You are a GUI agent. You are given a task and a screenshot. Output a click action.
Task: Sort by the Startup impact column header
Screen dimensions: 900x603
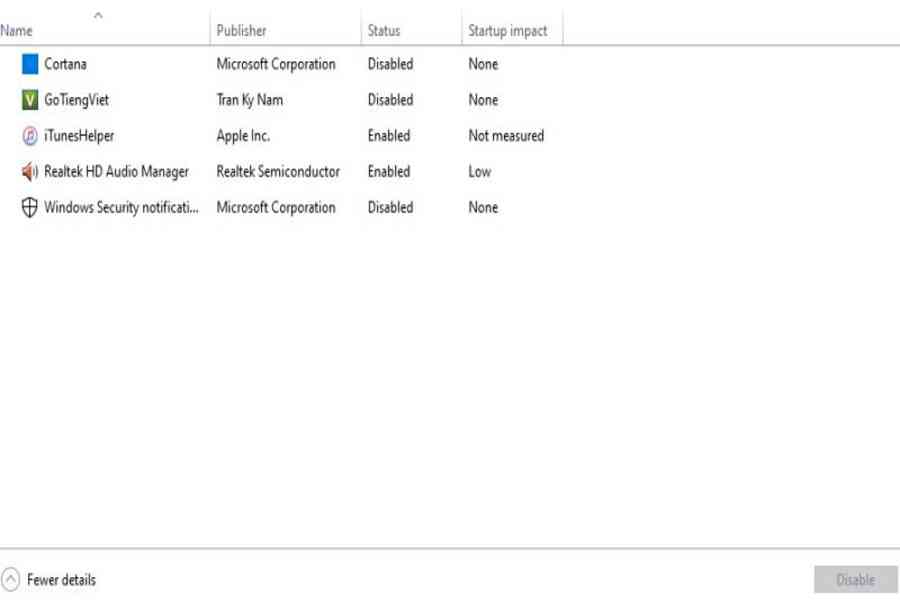tap(507, 30)
